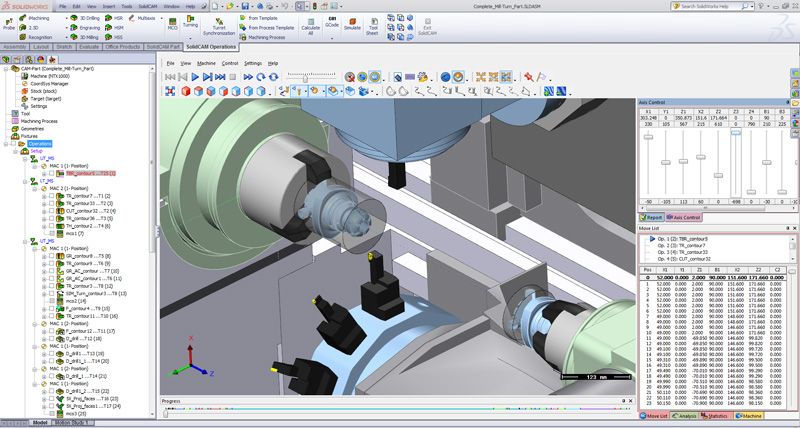Select the red isometric cube view
Image resolution: width=800 pixels, height=428 pixels.
coord(186,91)
